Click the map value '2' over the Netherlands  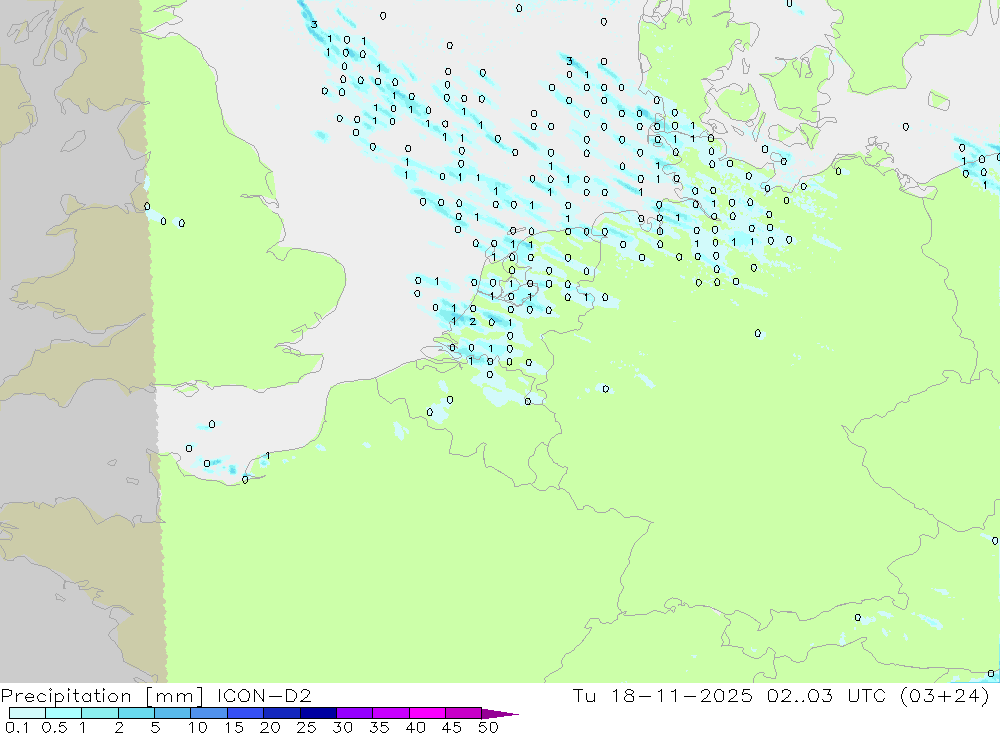[473, 322]
